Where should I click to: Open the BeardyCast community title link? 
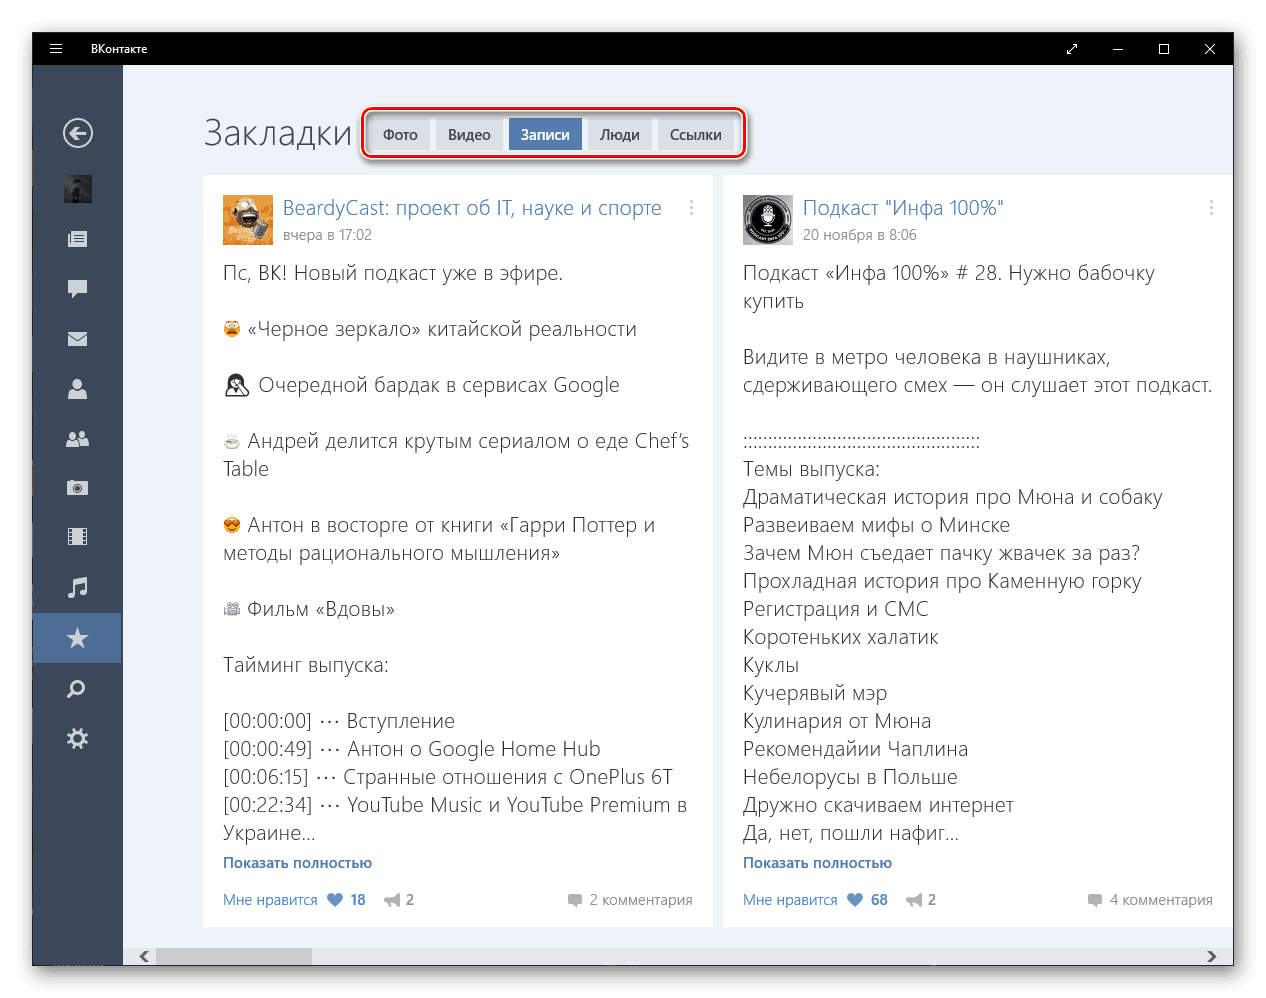(472, 208)
